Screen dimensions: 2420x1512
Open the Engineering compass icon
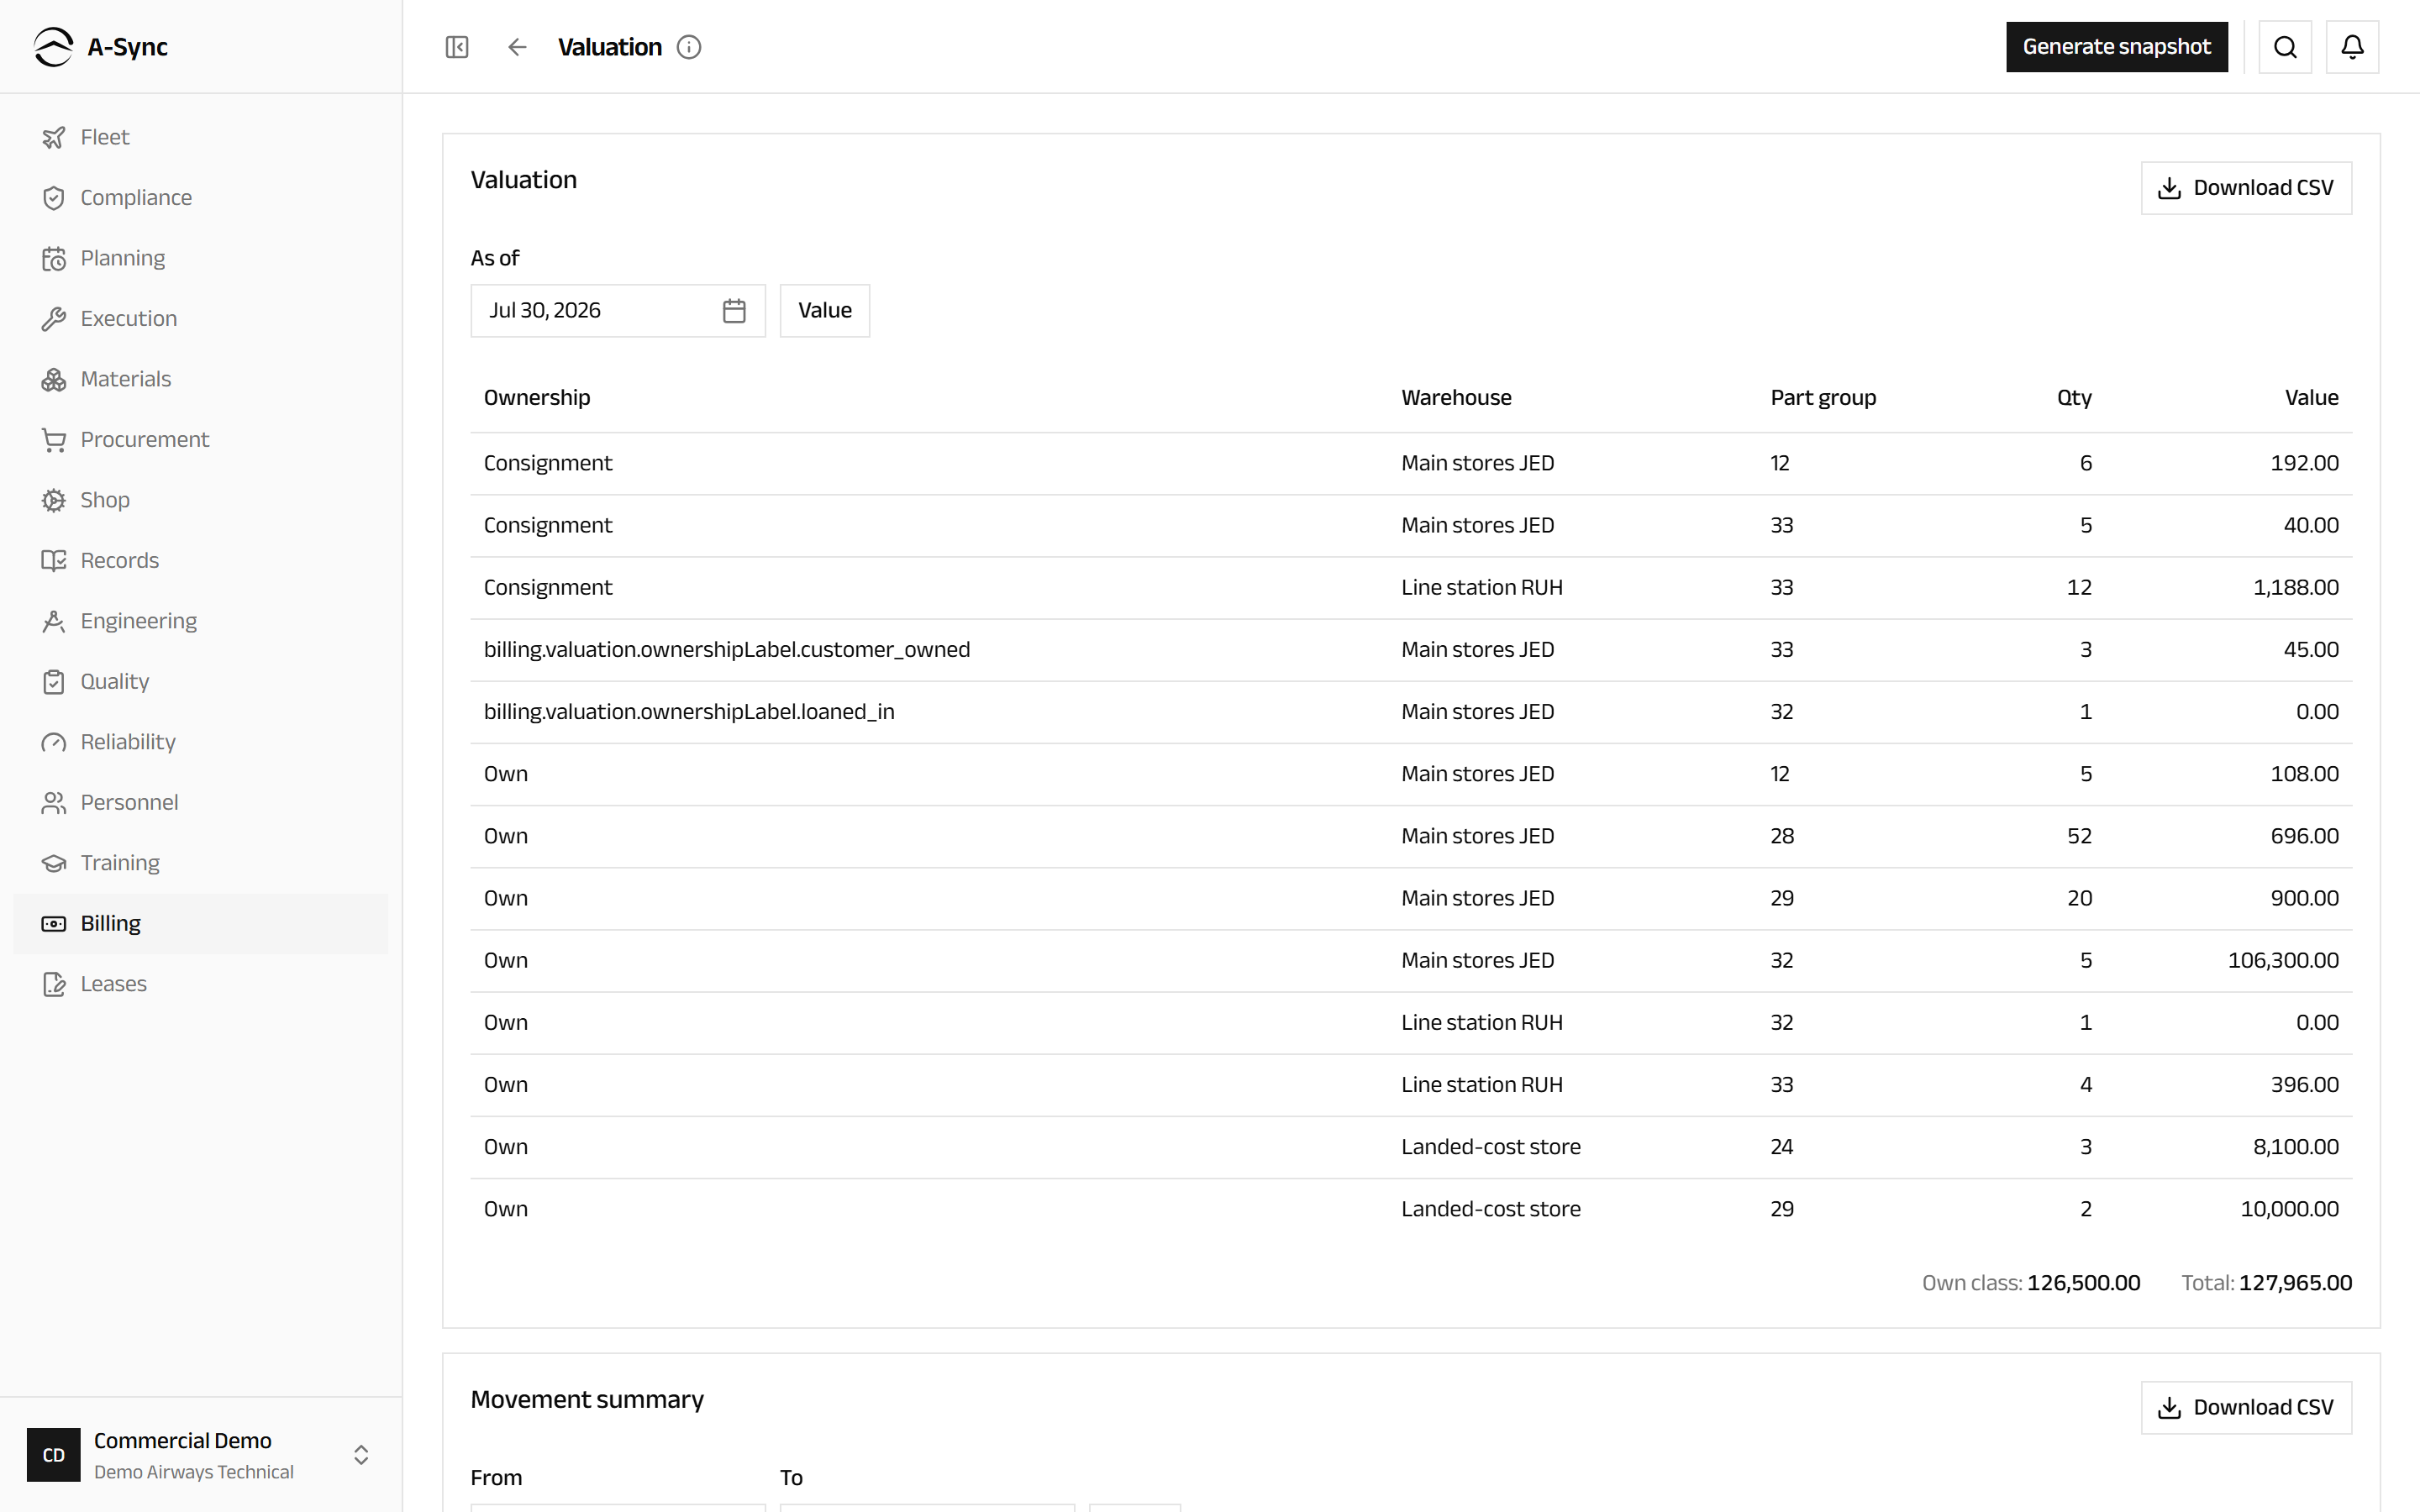coord(54,621)
